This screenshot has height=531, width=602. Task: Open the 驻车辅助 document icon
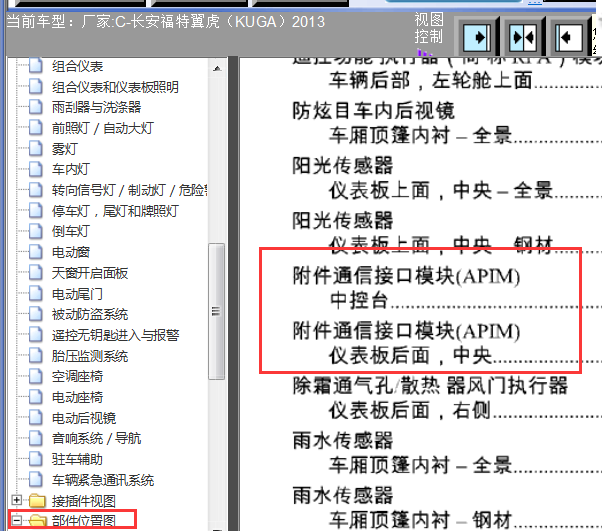(36, 459)
